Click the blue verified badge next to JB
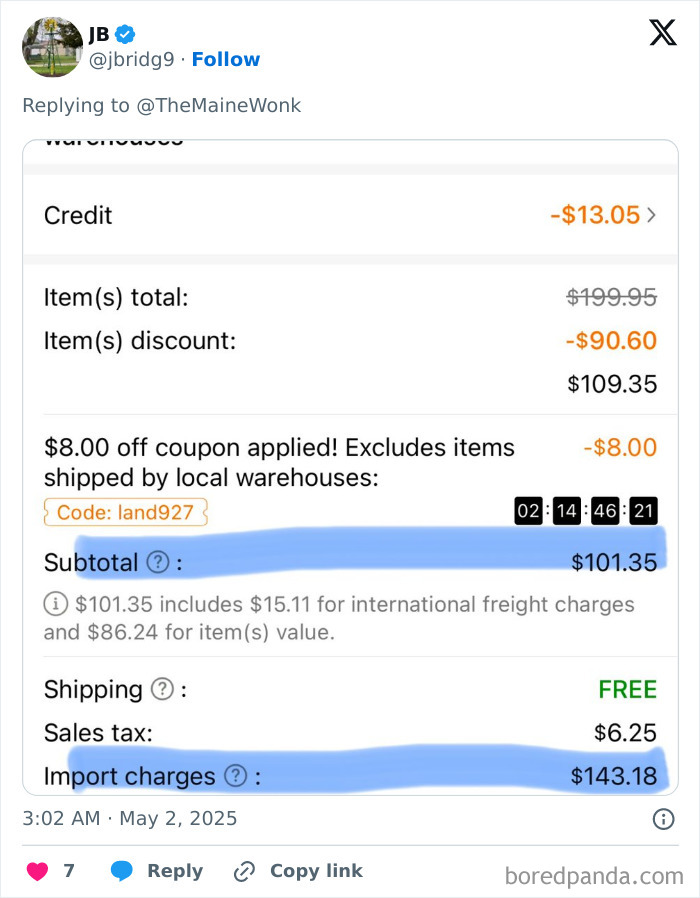Image resolution: width=700 pixels, height=898 pixels. tap(123, 33)
